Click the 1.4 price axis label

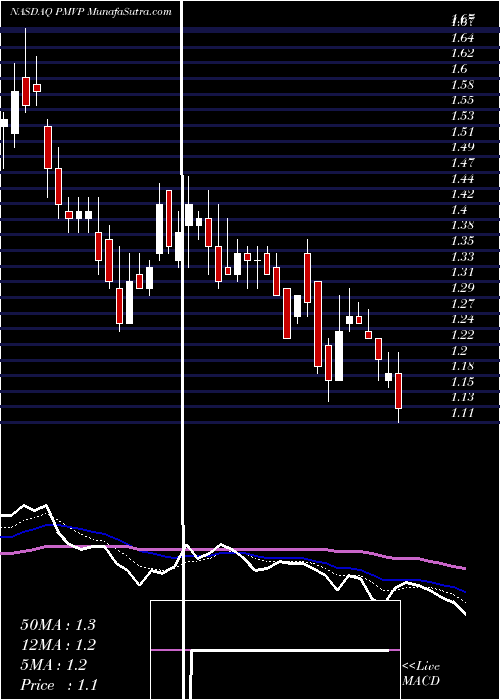coord(460,210)
